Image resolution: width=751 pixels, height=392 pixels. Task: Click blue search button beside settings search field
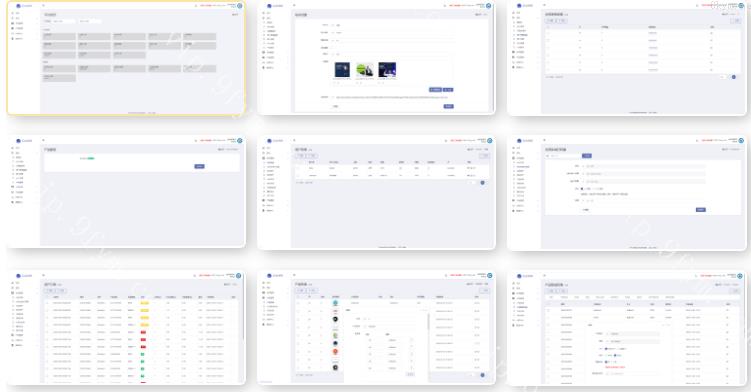click(x=587, y=156)
